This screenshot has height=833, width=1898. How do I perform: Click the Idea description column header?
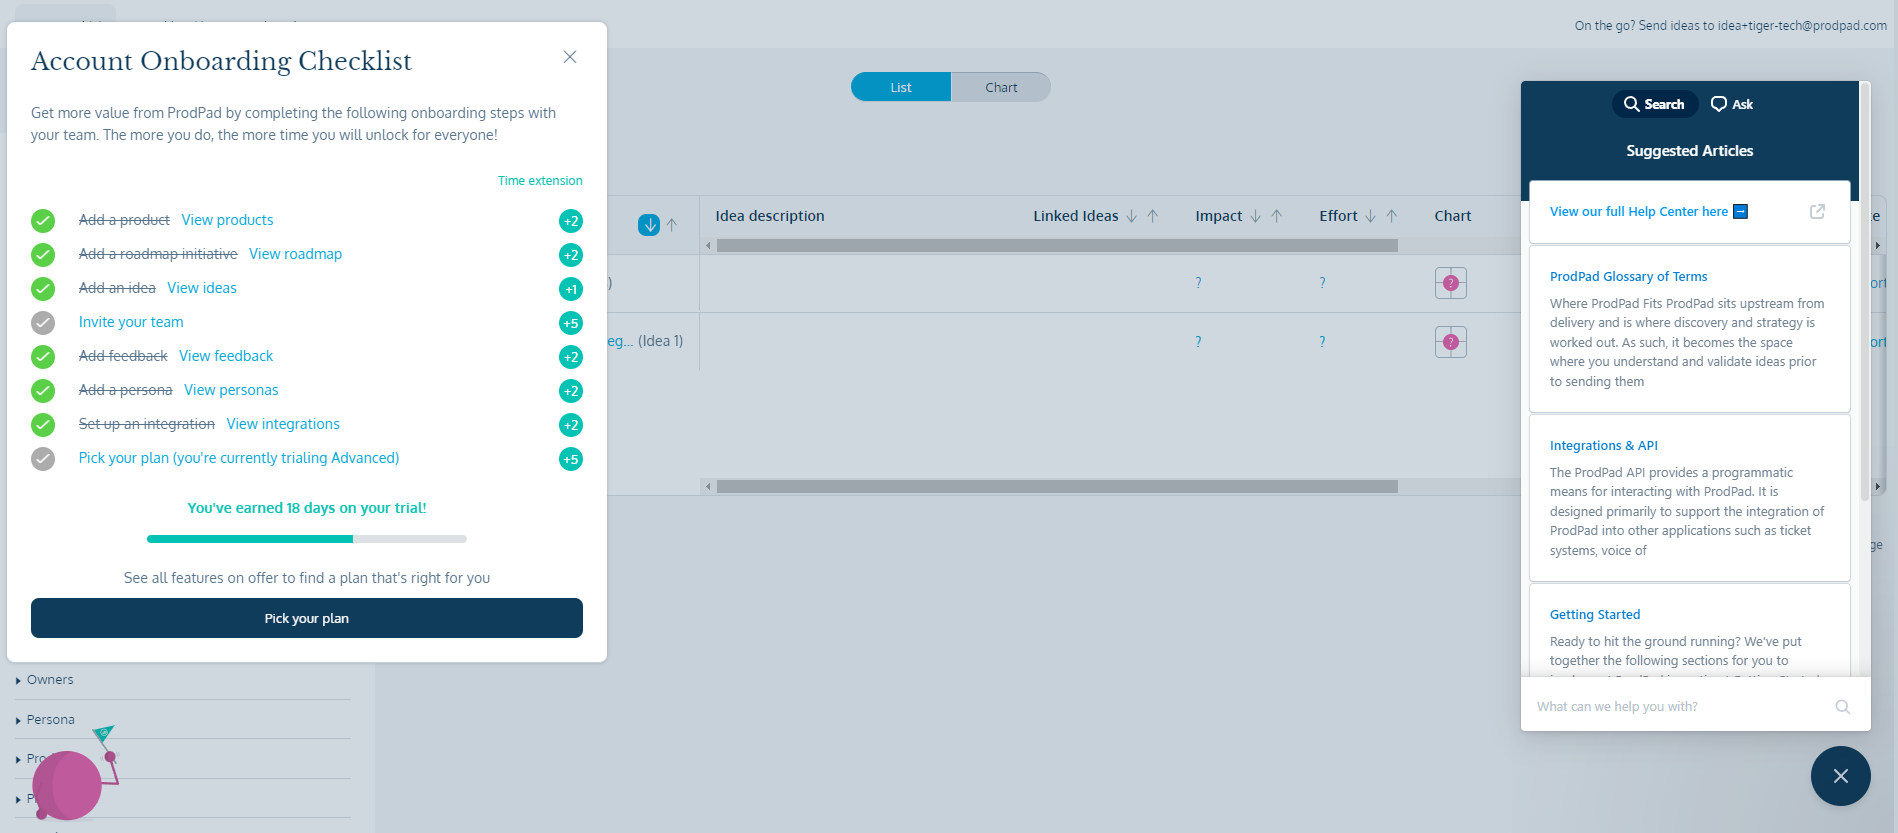[770, 216]
